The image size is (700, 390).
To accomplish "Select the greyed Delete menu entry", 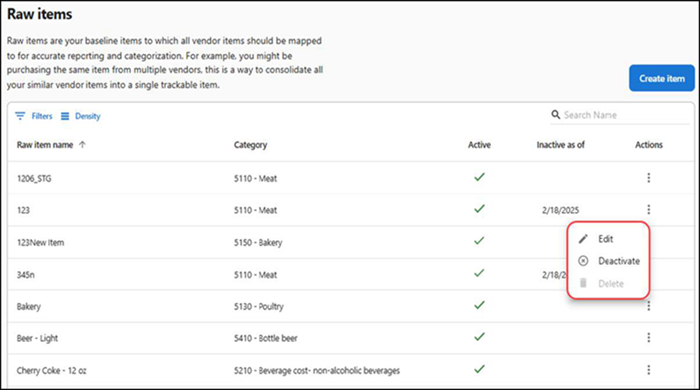I will point(608,283).
